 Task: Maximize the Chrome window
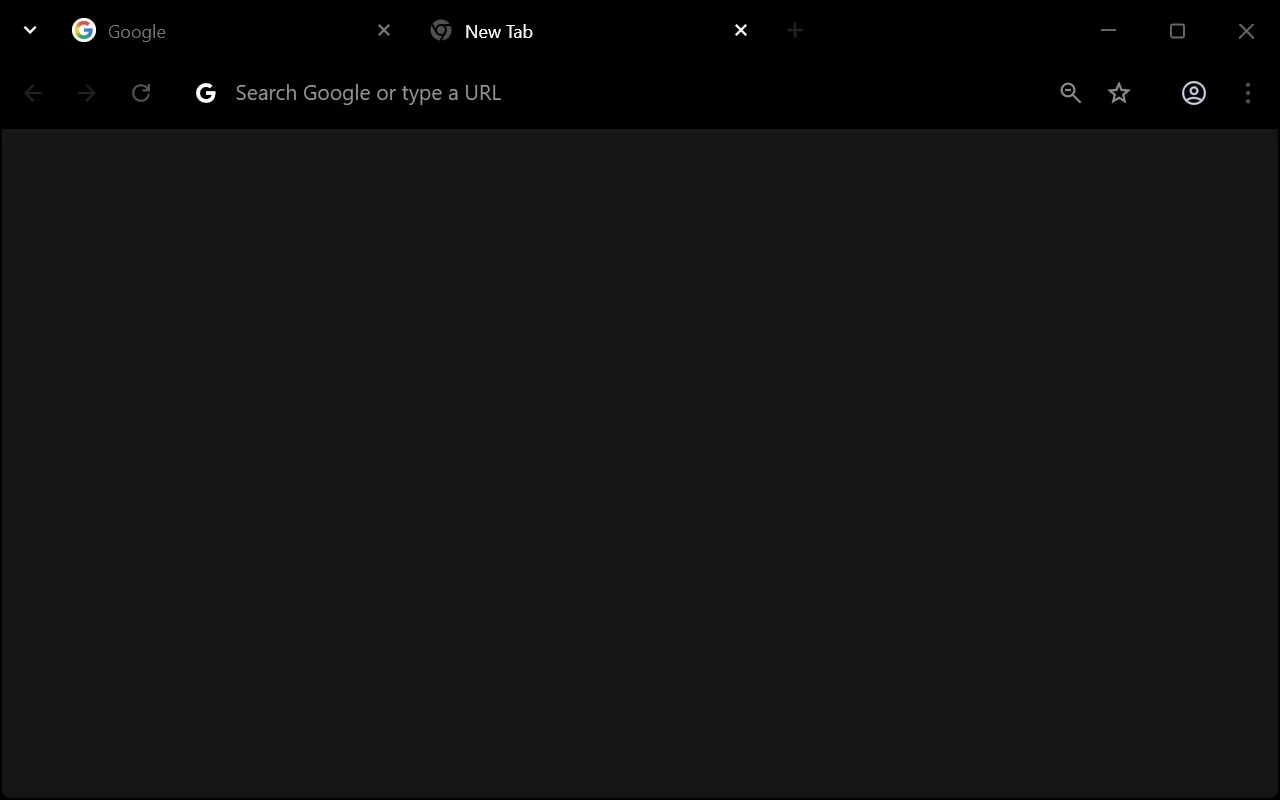(1177, 31)
